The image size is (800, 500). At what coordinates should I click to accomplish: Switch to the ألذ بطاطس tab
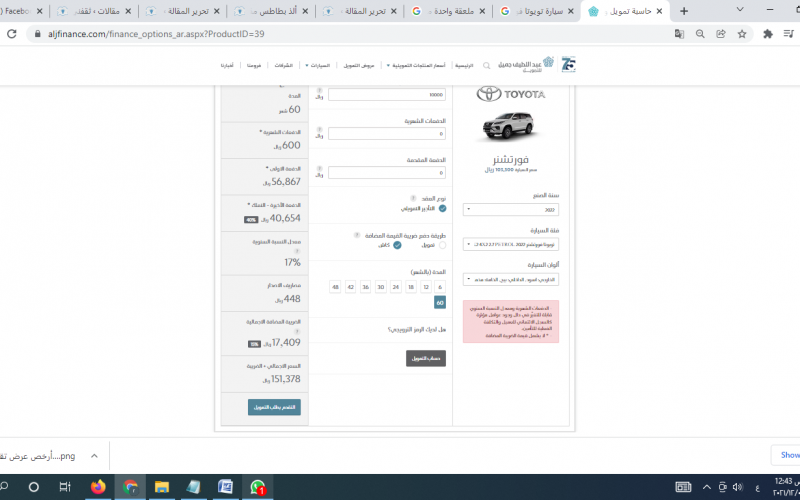270,11
